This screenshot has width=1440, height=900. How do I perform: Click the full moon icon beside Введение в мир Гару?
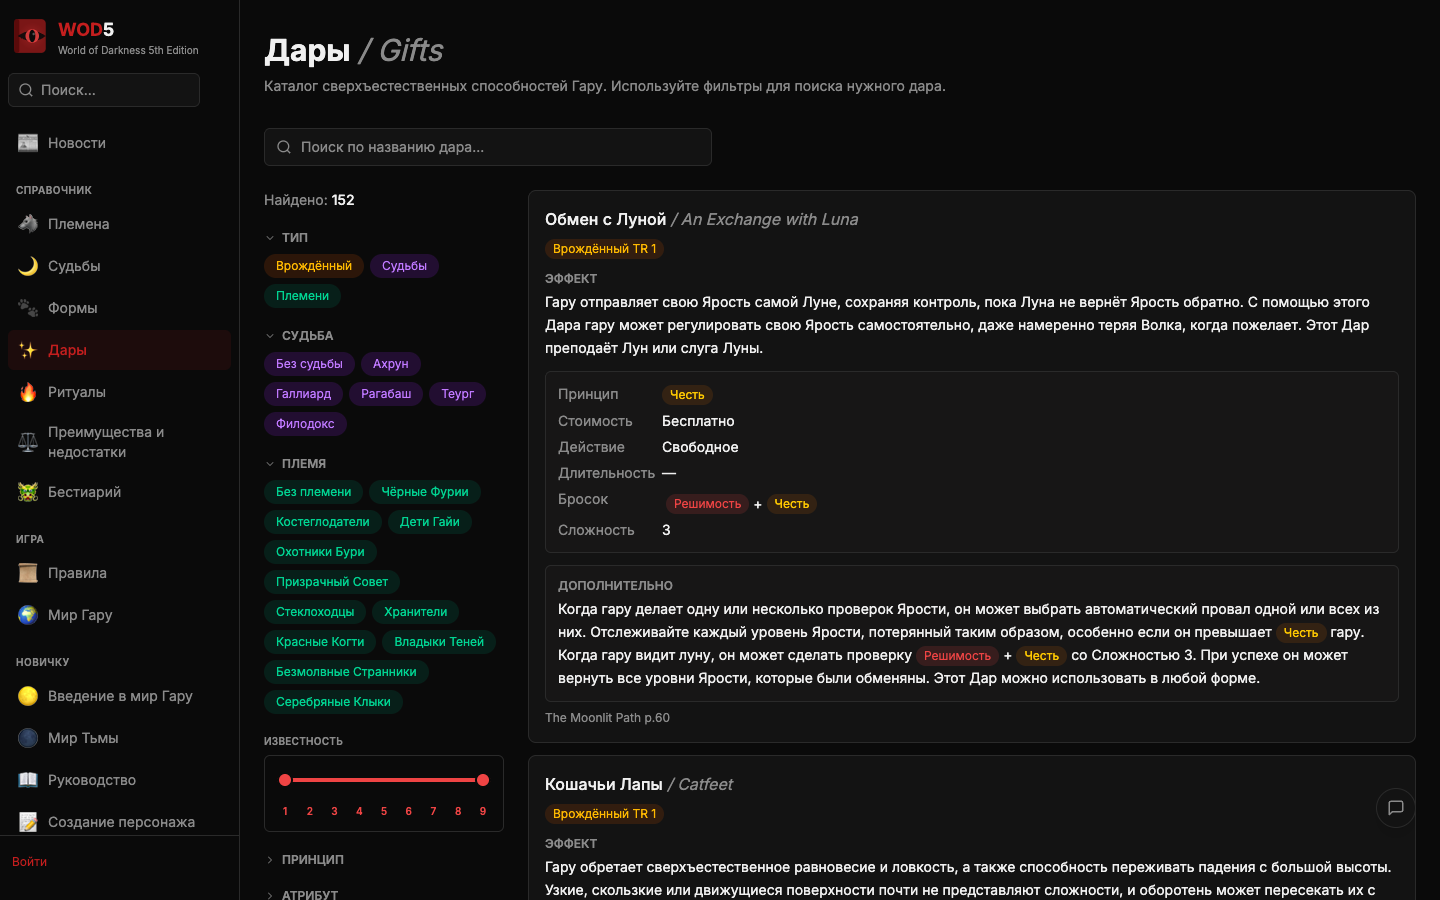click(28, 696)
